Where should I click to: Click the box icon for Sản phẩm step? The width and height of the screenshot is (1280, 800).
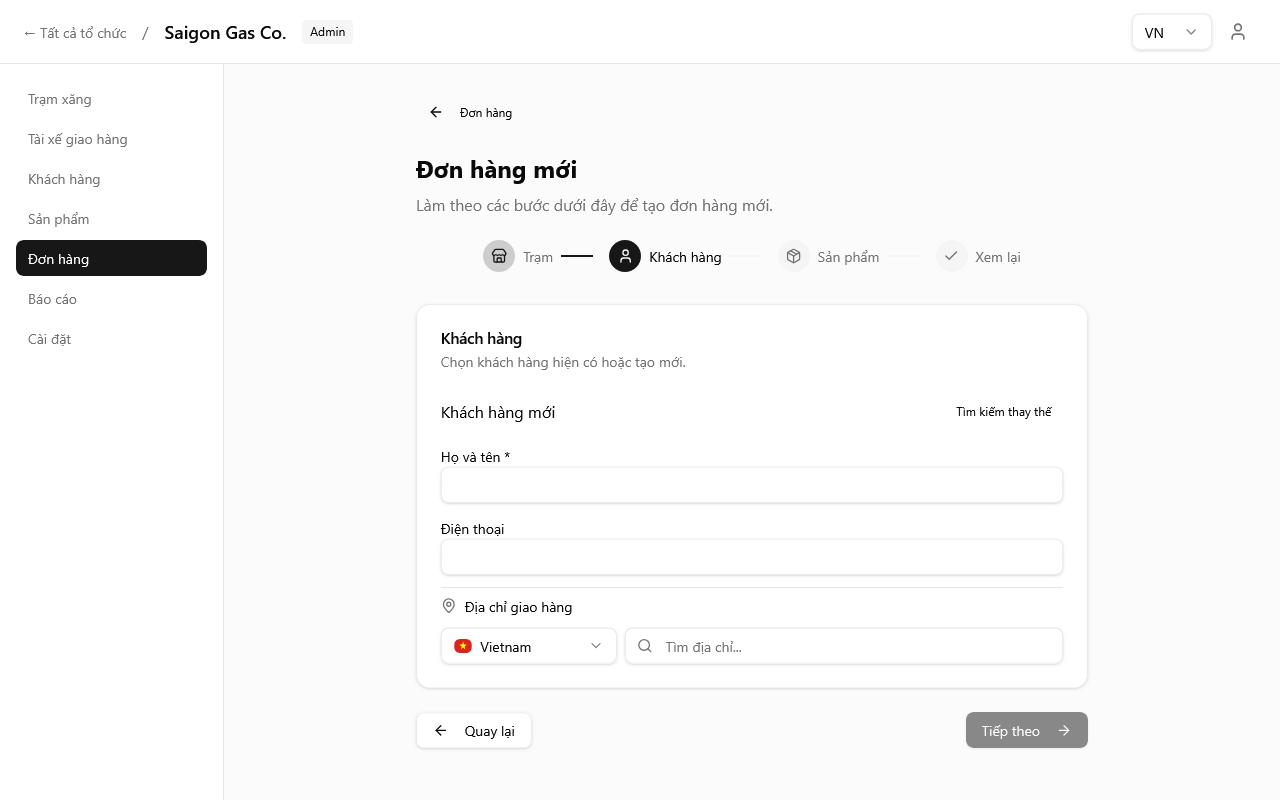793,256
